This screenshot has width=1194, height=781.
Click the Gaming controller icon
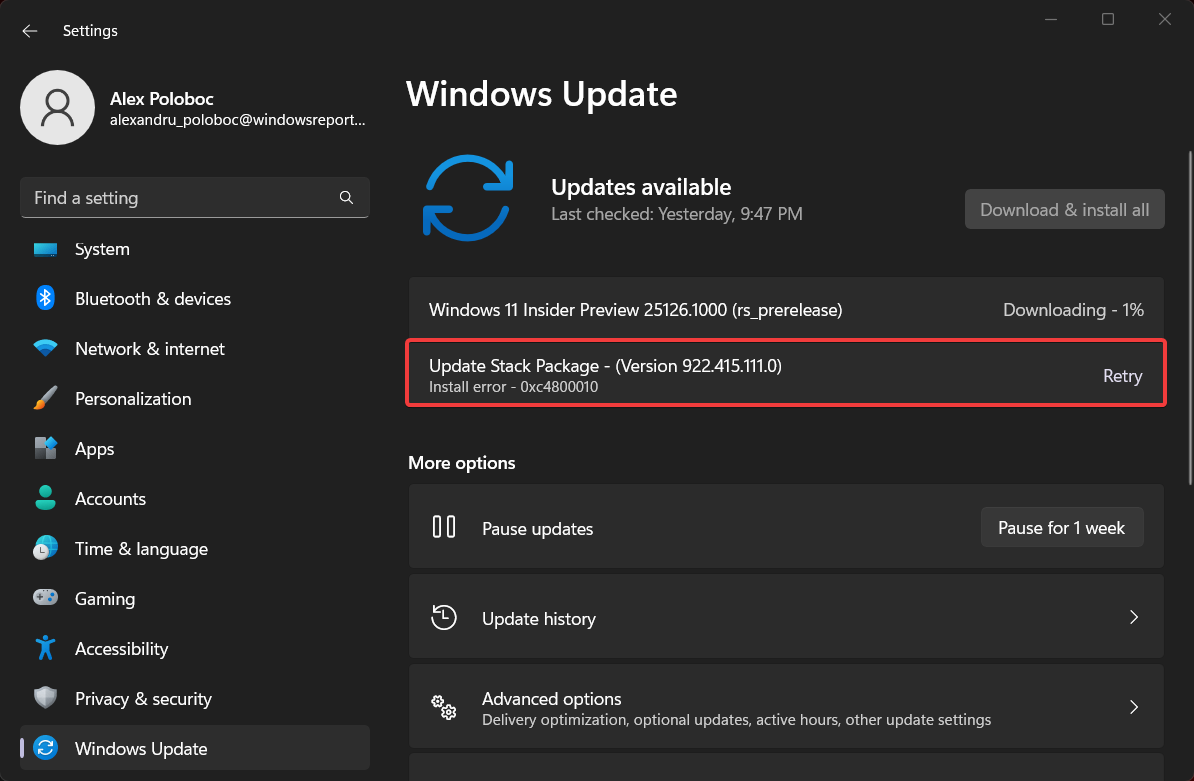(45, 598)
